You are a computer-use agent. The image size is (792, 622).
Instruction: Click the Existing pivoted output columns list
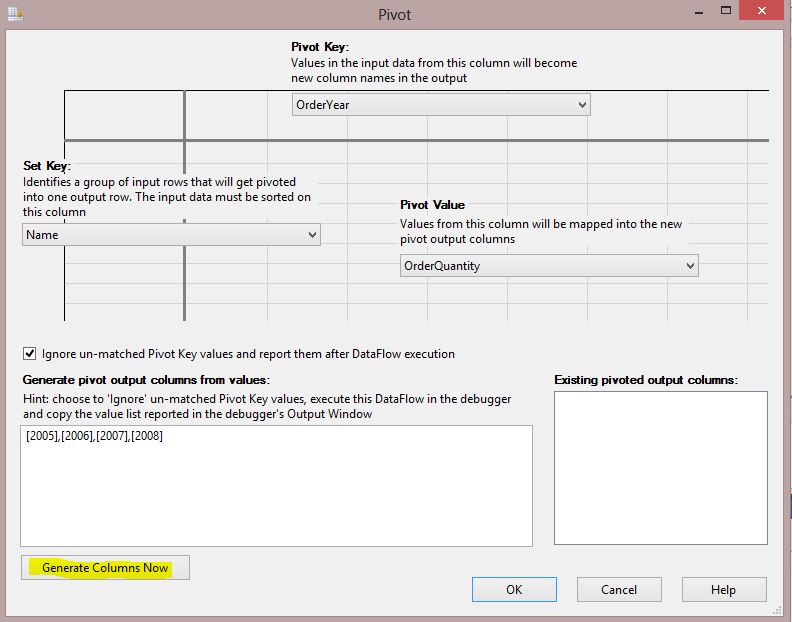coord(660,467)
